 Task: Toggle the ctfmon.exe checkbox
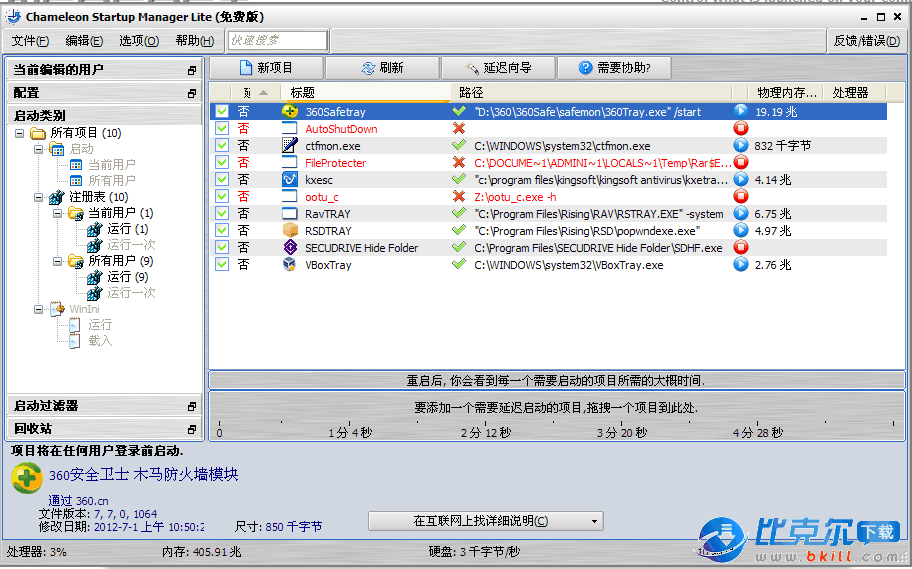tap(222, 145)
